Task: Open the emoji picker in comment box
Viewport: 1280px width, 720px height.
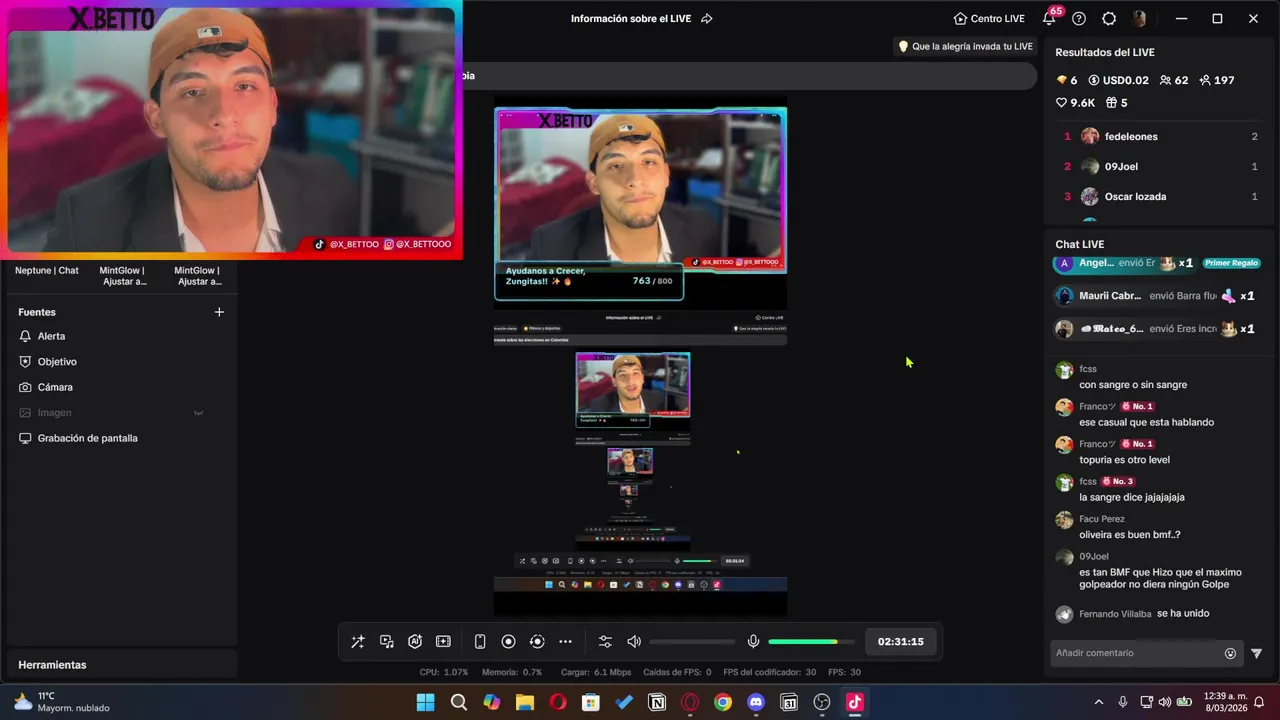Action: tap(1230, 654)
